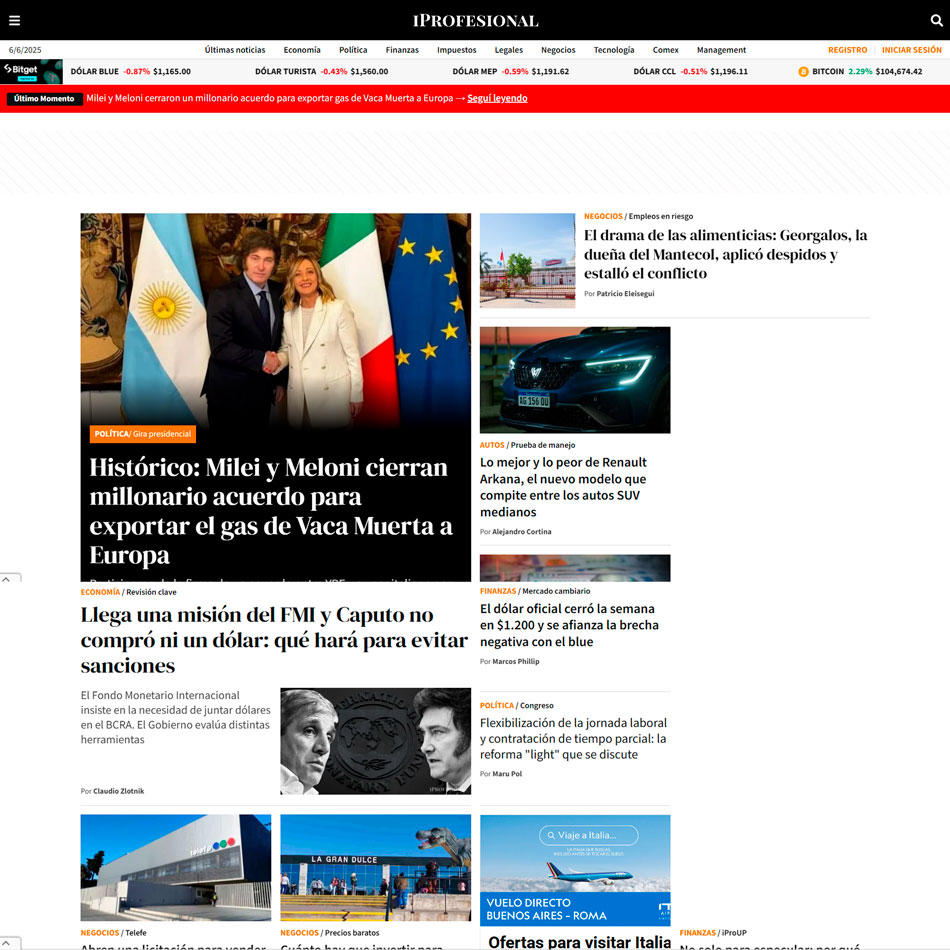Open the Georgalos alimenticias headline

pyautogui.click(x=726, y=254)
